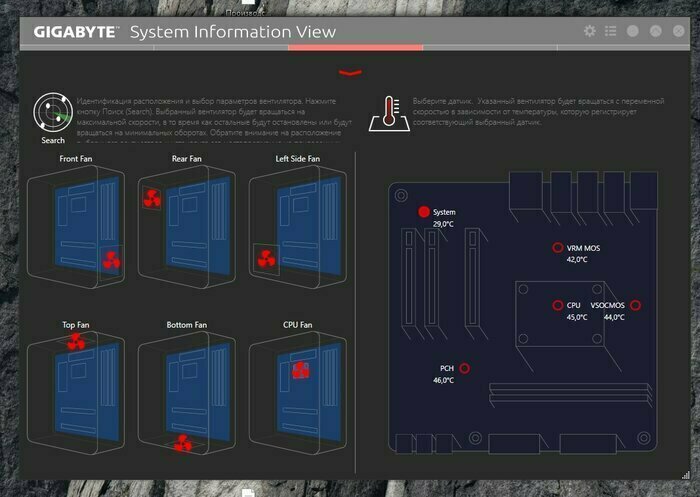The image size is (700, 497).
Task: Open settings gear in title bar
Action: tap(590, 31)
